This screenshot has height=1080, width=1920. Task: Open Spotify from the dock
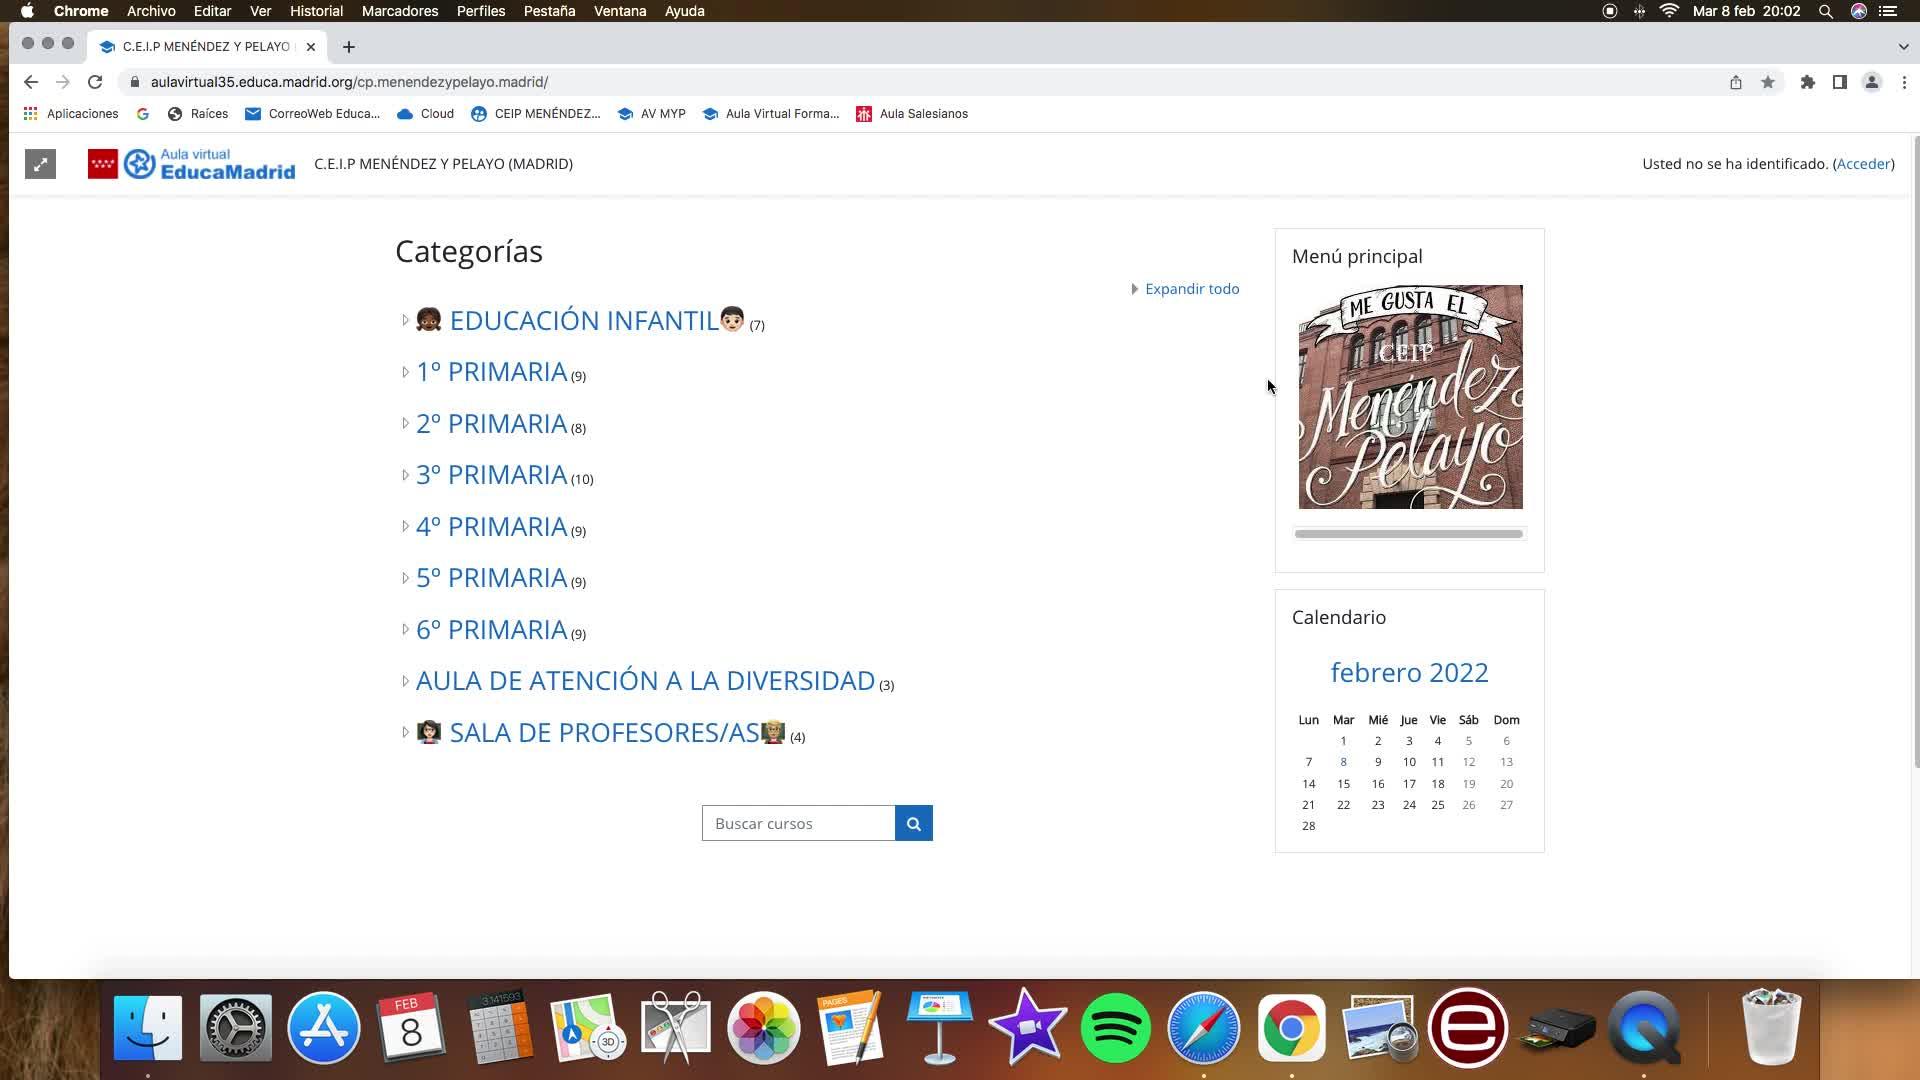click(x=1115, y=1028)
